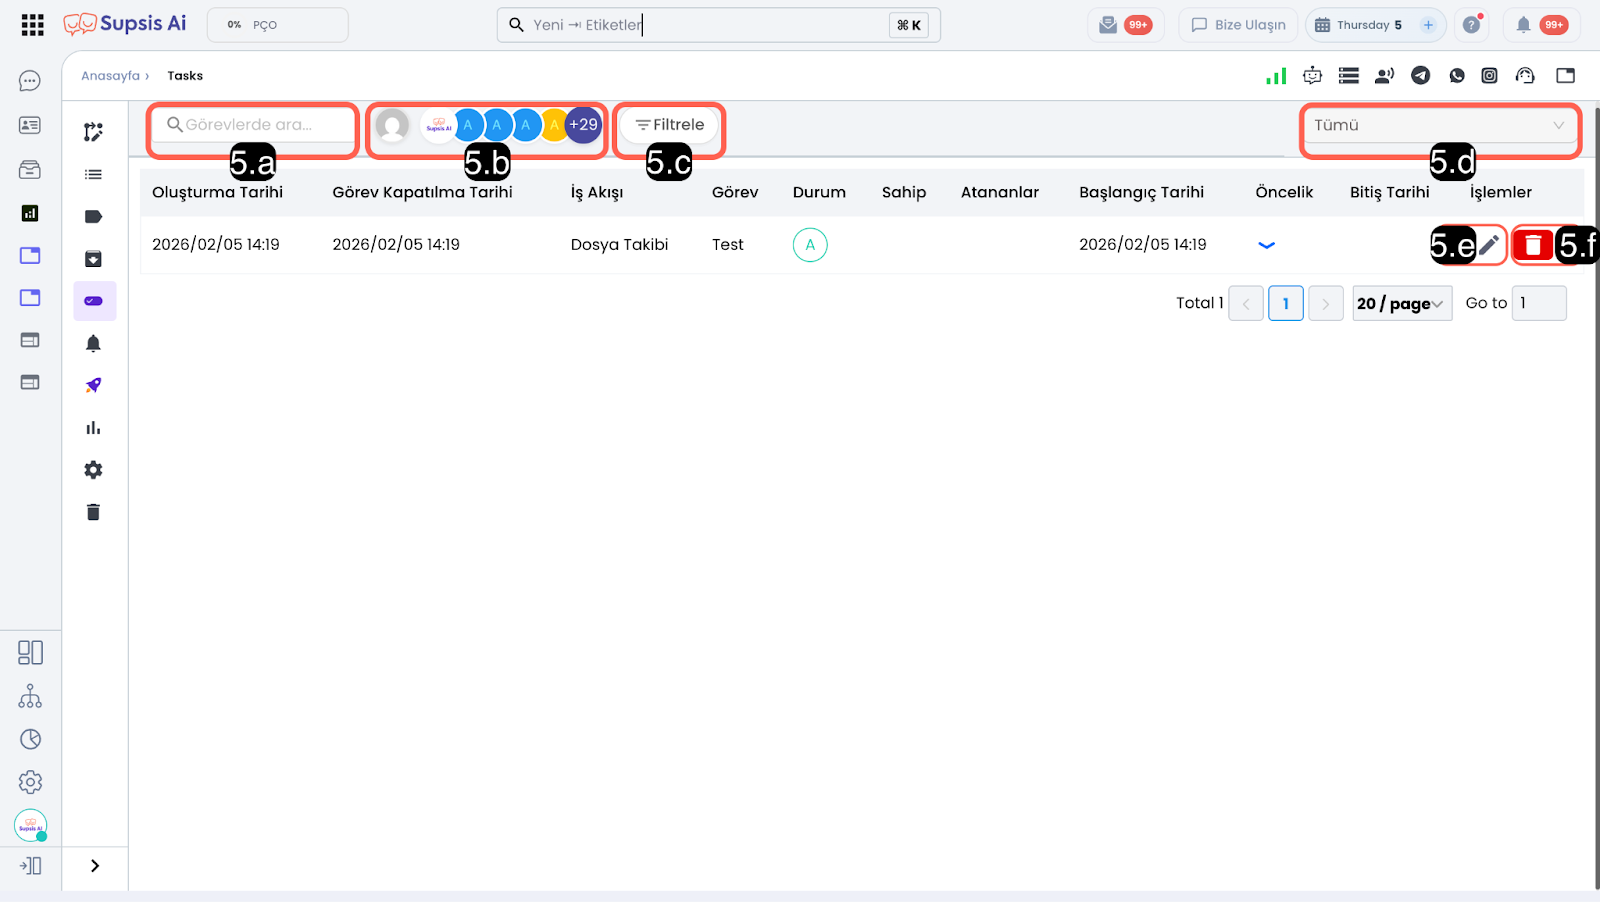
Task: Toggle the grey default user avatar filter
Action: pyautogui.click(x=392, y=126)
